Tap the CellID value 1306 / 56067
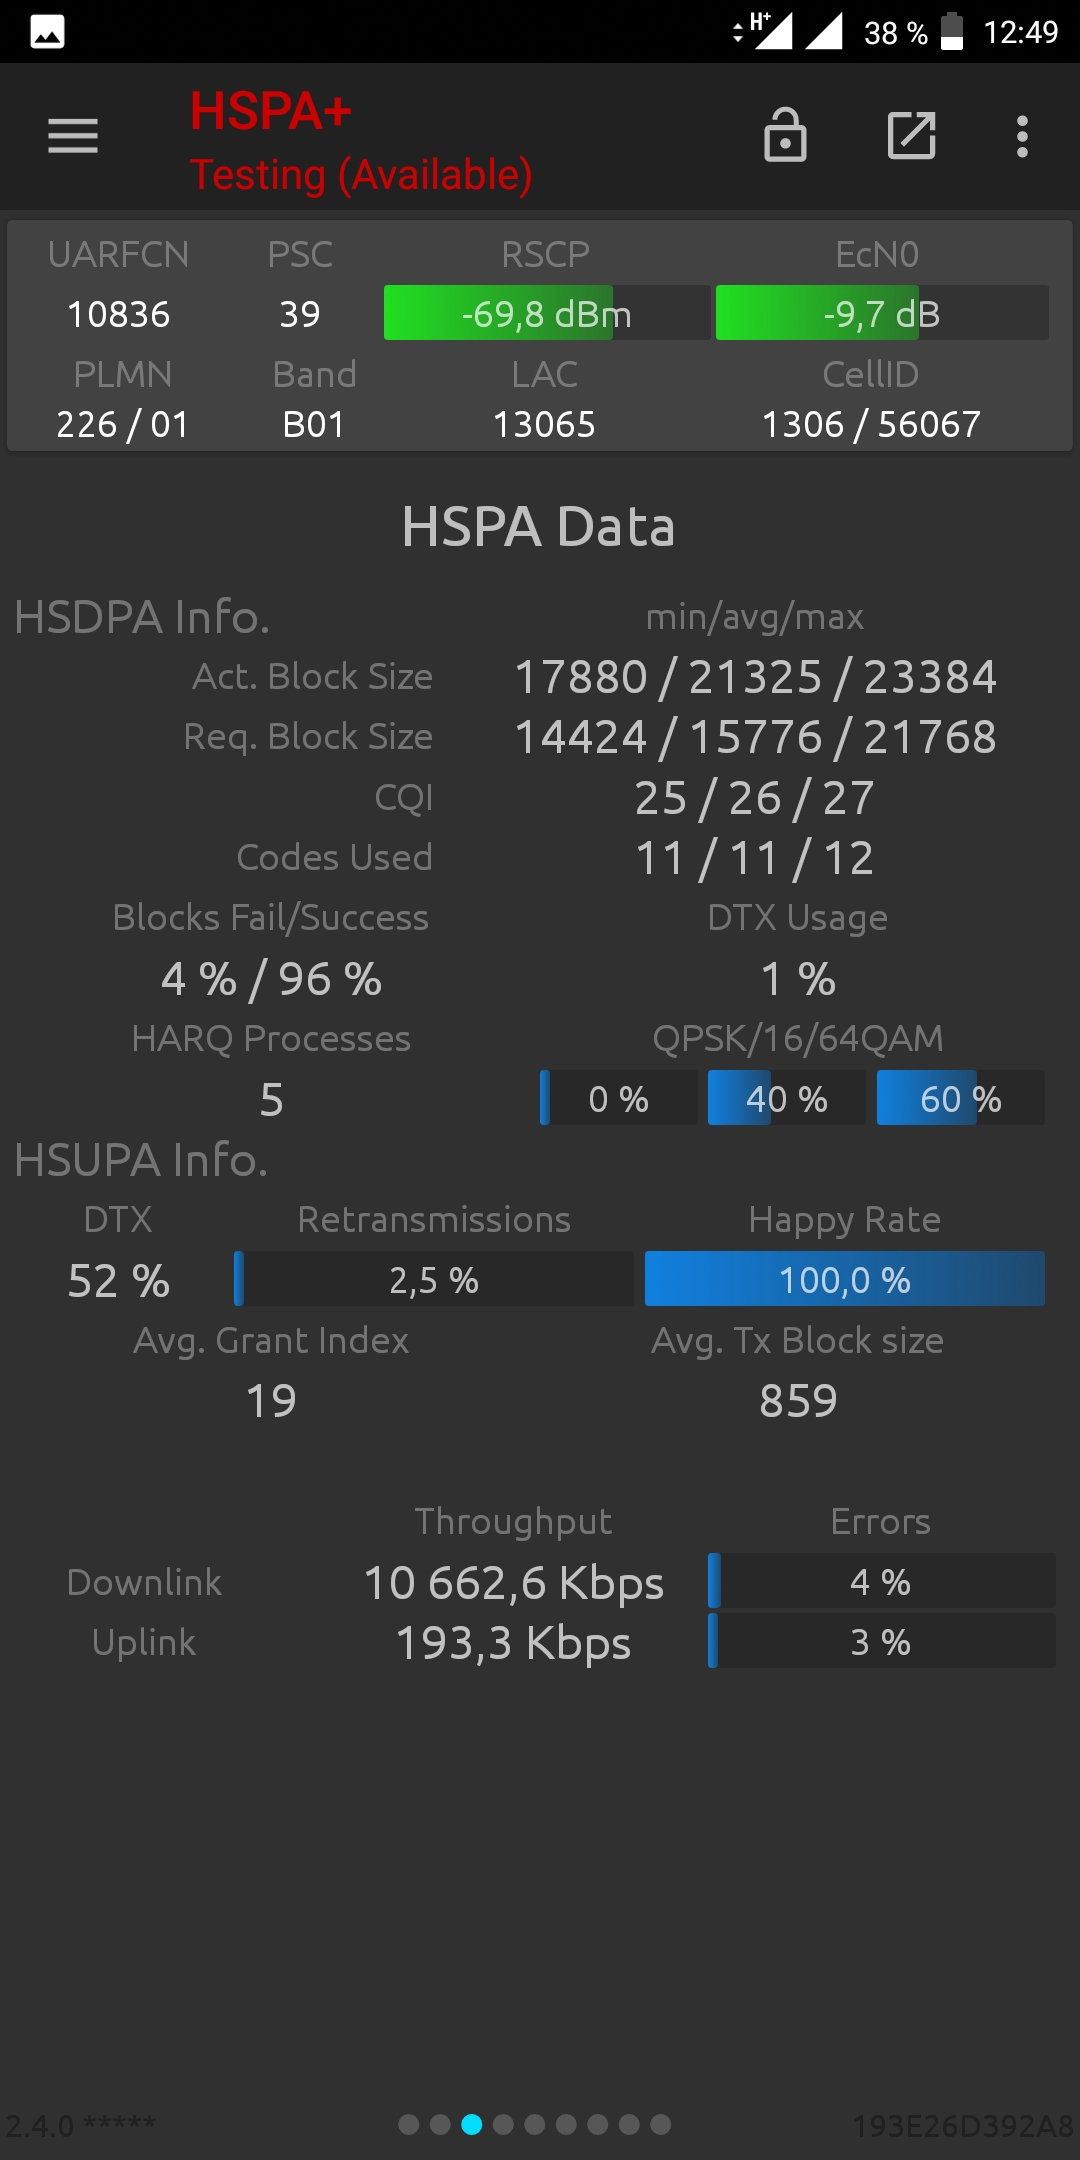 [871, 424]
